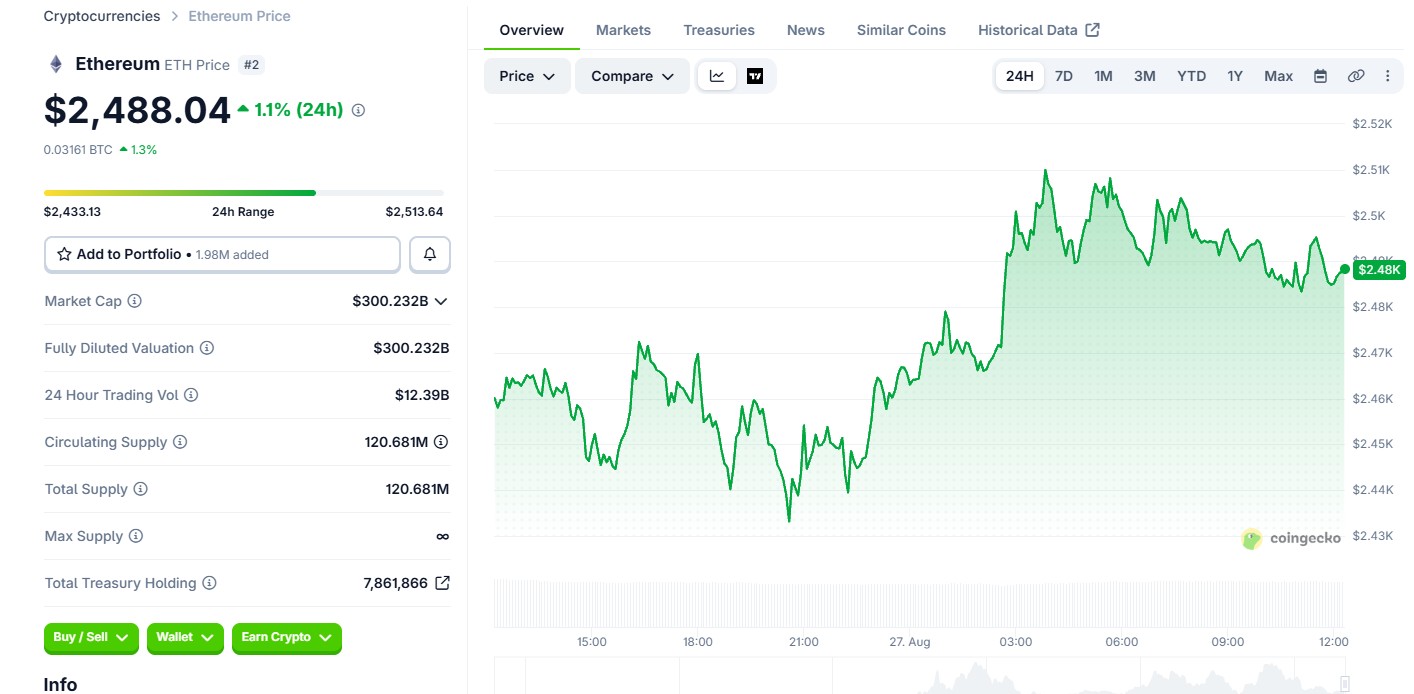Screen dimensions: 1414x694
Task: Click the current price marker dot
Action: click(1344, 269)
